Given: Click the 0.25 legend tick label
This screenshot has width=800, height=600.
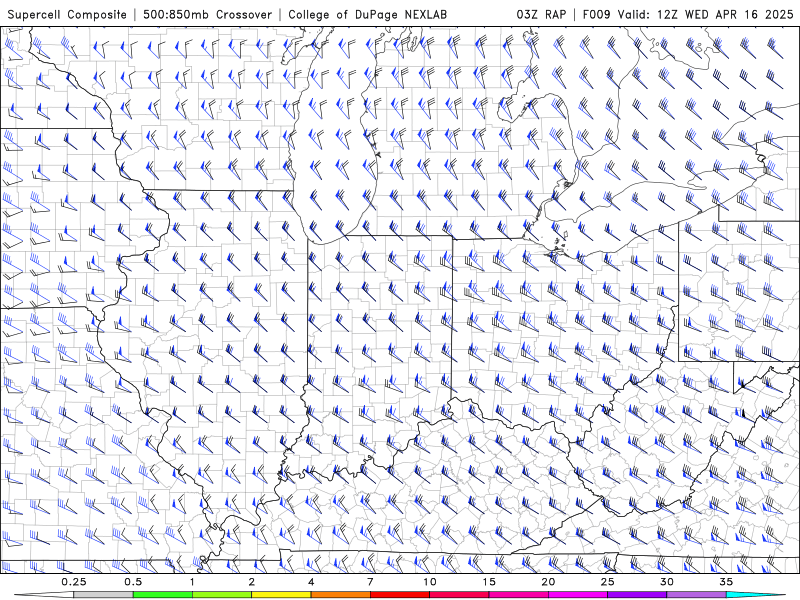Looking at the screenshot, I should [74, 582].
